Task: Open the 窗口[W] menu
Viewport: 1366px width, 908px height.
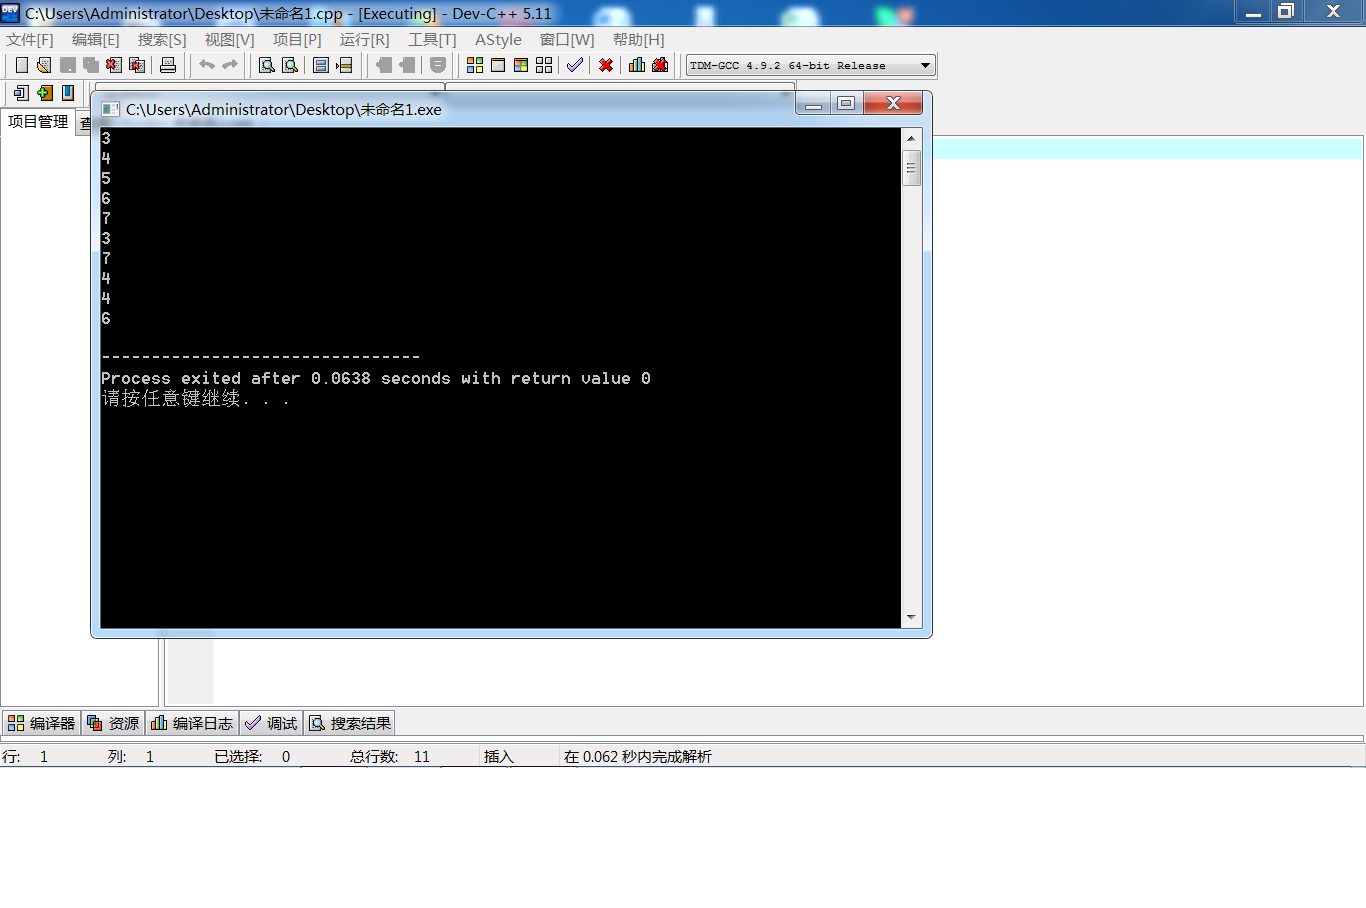Action: (567, 39)
